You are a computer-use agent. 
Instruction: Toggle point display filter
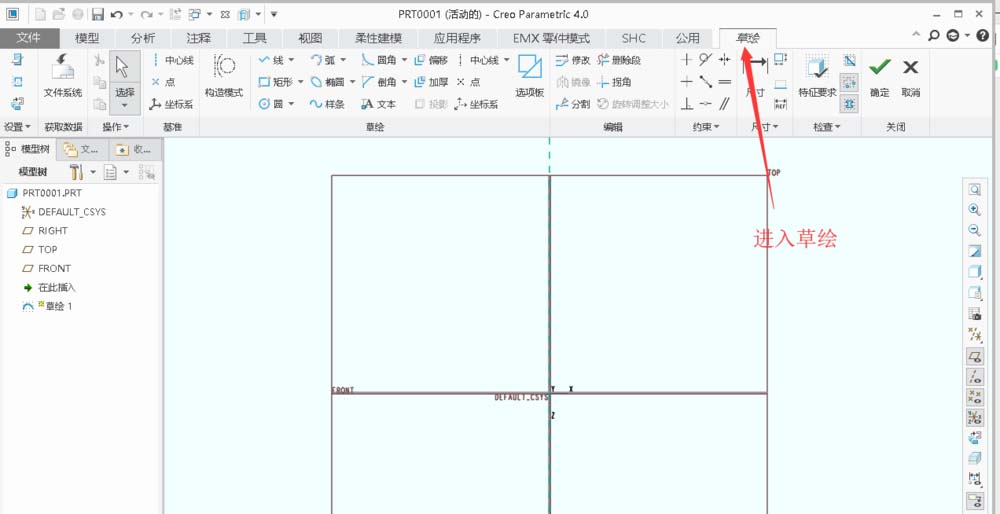click(975, 397)
